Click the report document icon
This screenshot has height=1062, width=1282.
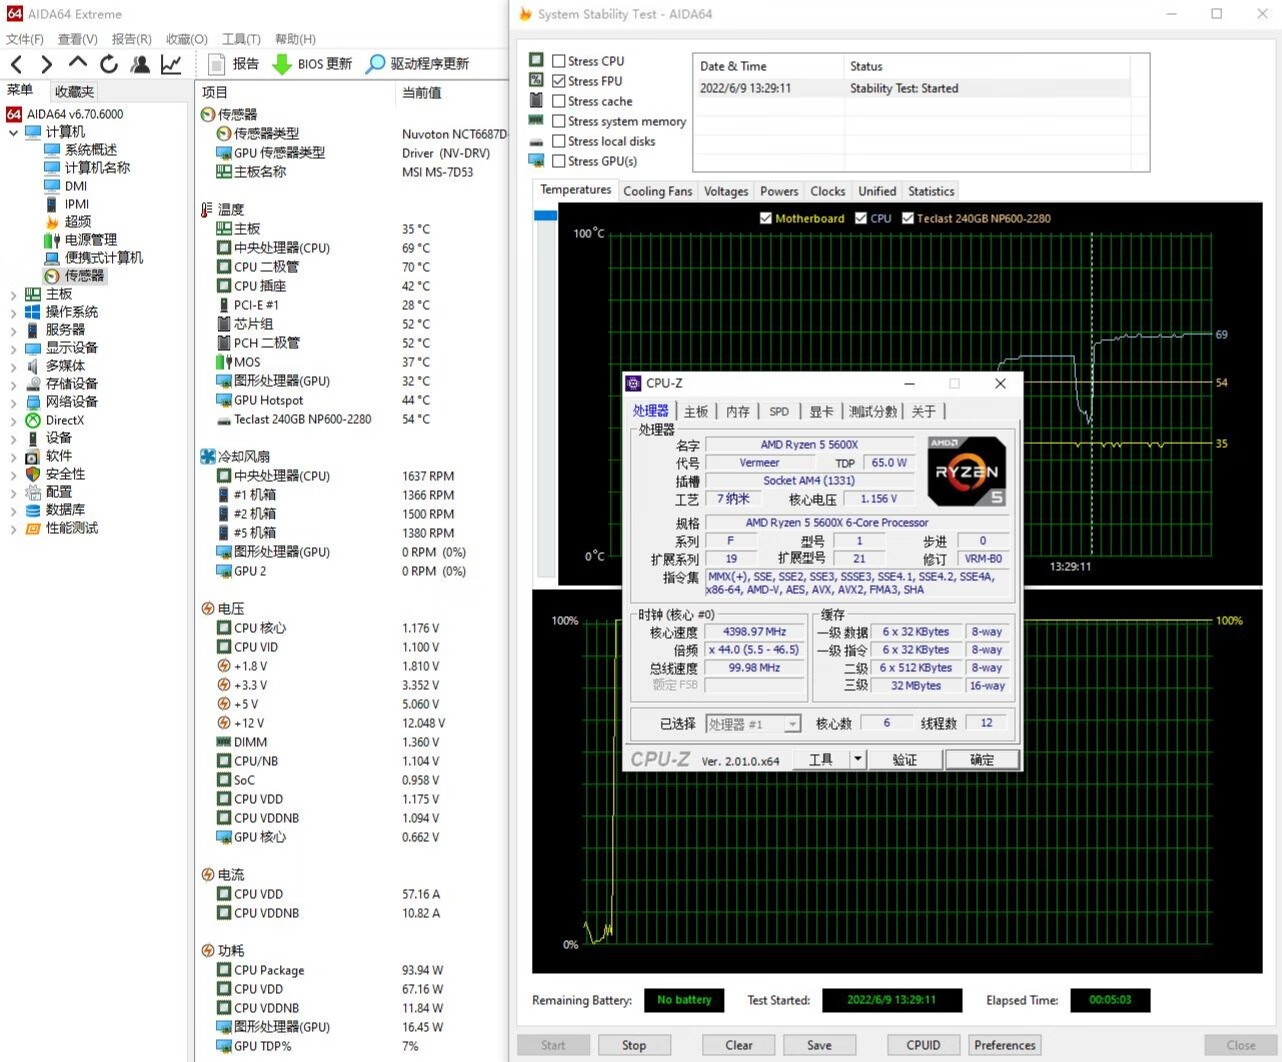coord(216,64)
